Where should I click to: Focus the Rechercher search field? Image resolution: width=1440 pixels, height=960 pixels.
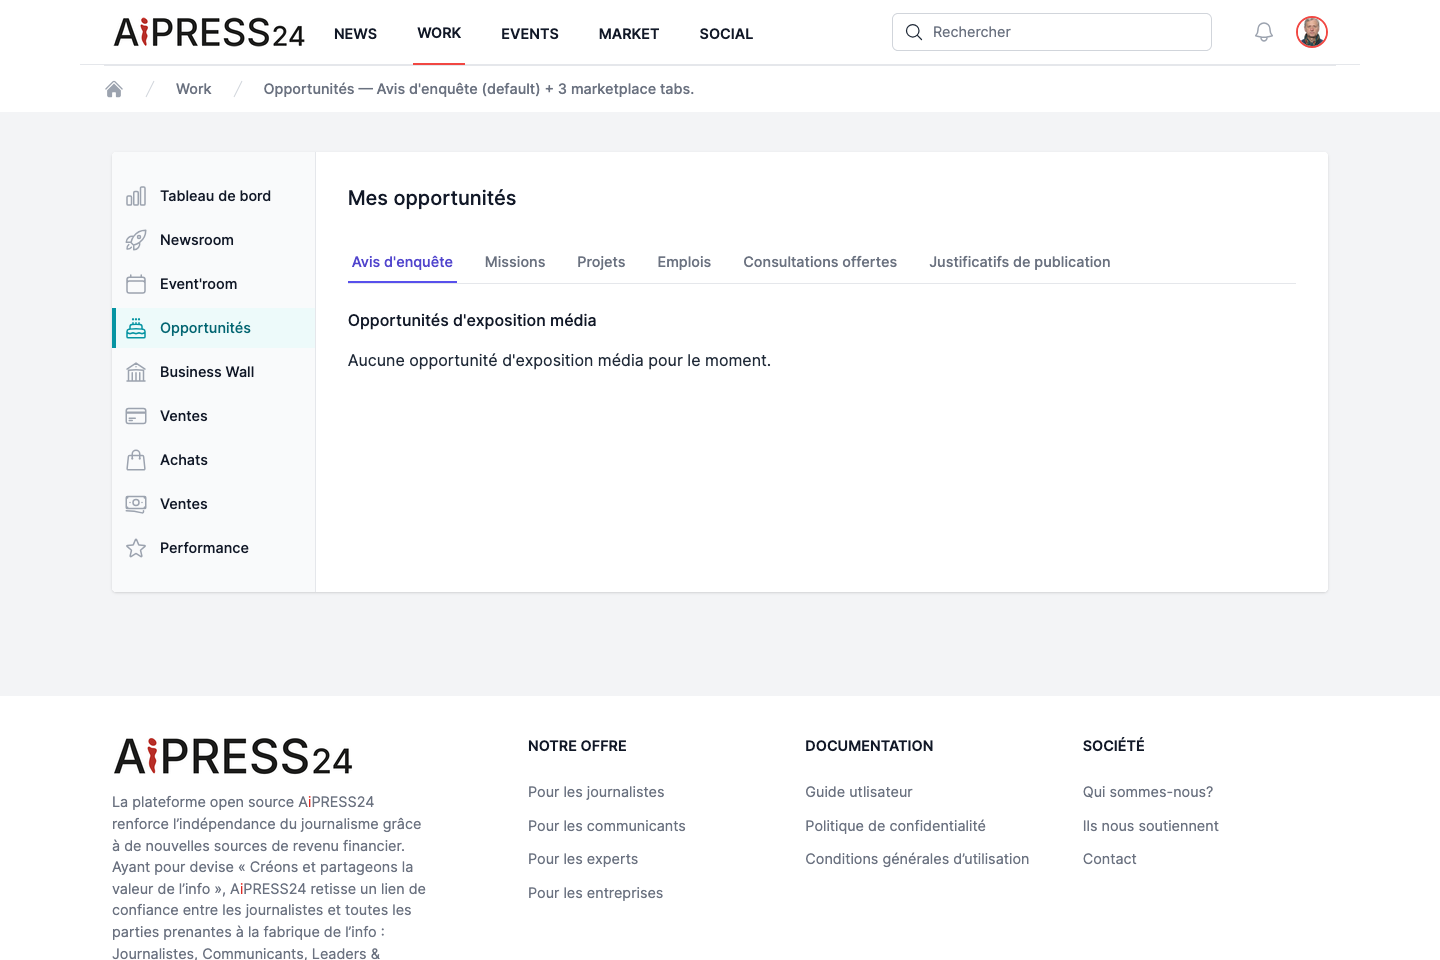[x=1052, y=32]
